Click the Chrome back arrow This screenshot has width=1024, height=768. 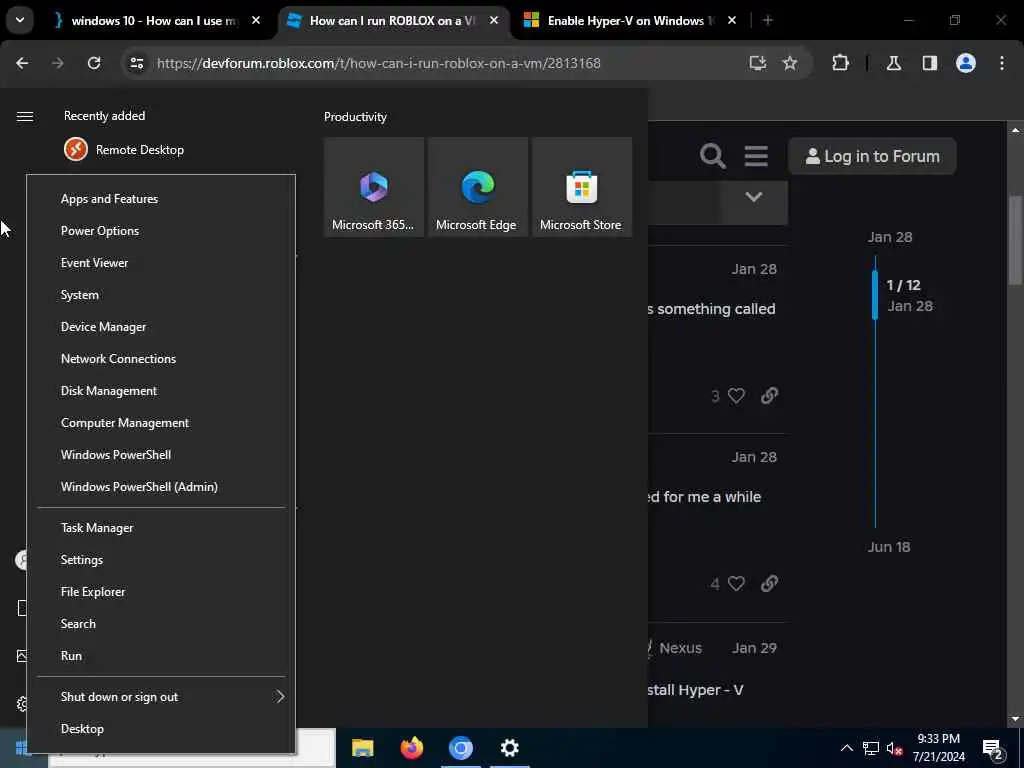point(22,63)
